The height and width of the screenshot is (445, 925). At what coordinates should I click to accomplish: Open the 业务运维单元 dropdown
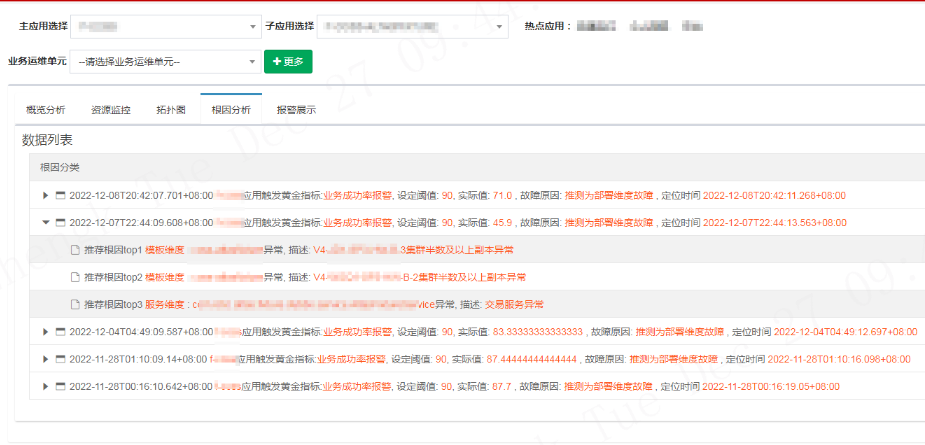tap(165, 62)
